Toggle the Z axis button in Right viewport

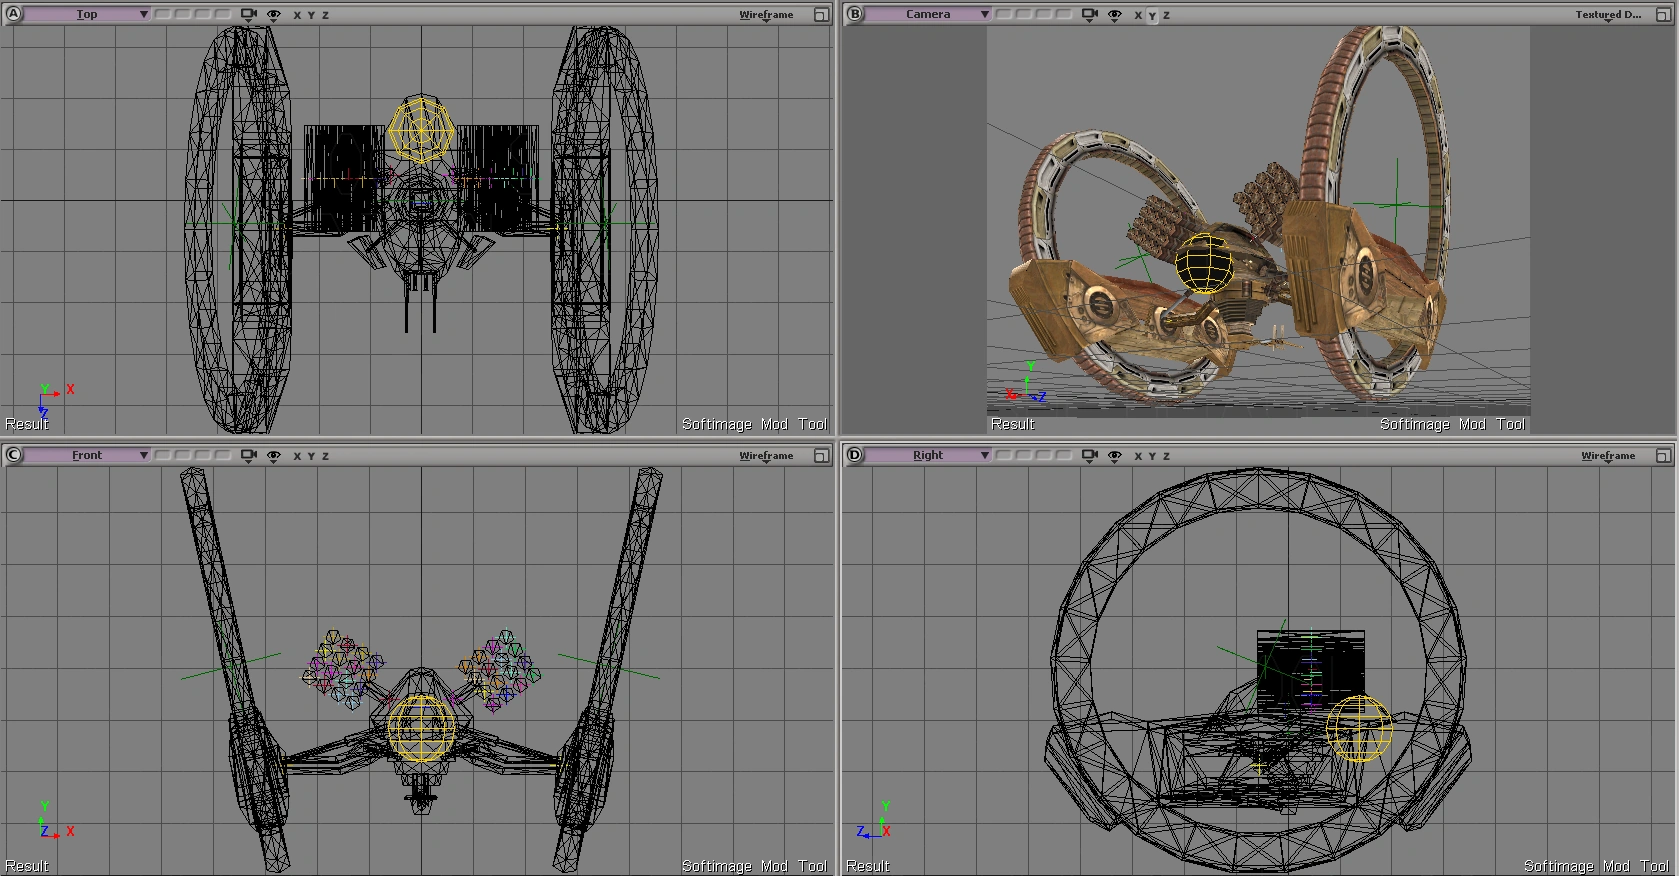(1166, 457)
